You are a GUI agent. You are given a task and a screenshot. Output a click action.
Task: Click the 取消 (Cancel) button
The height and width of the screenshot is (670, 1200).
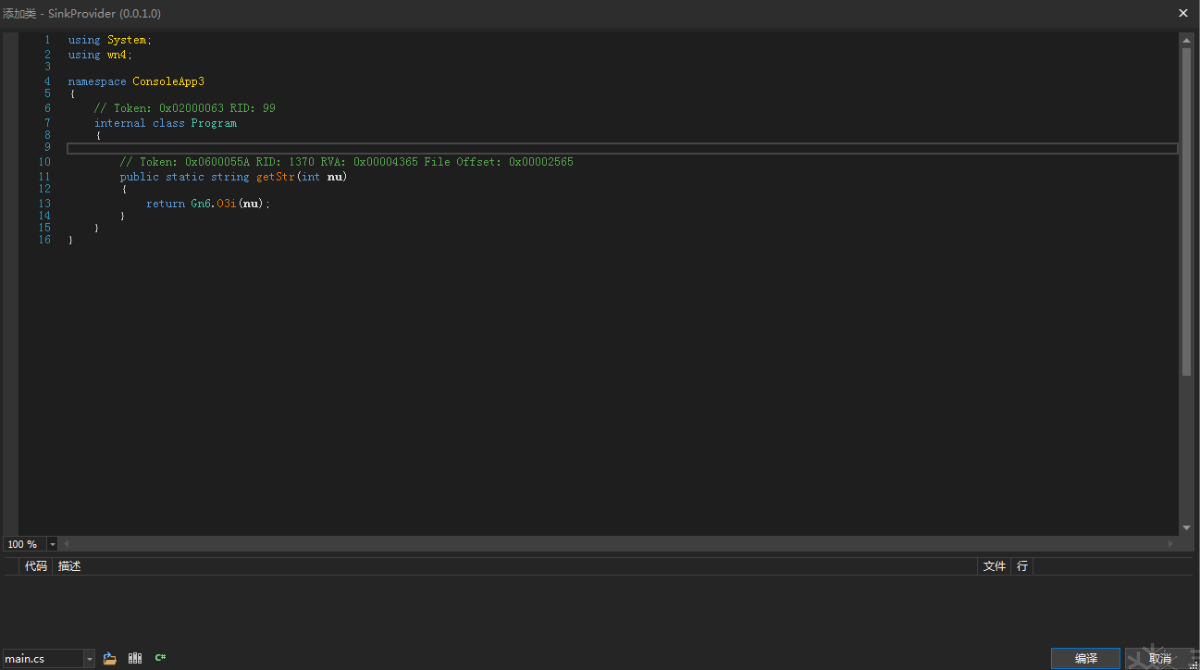click(1159, 658)
